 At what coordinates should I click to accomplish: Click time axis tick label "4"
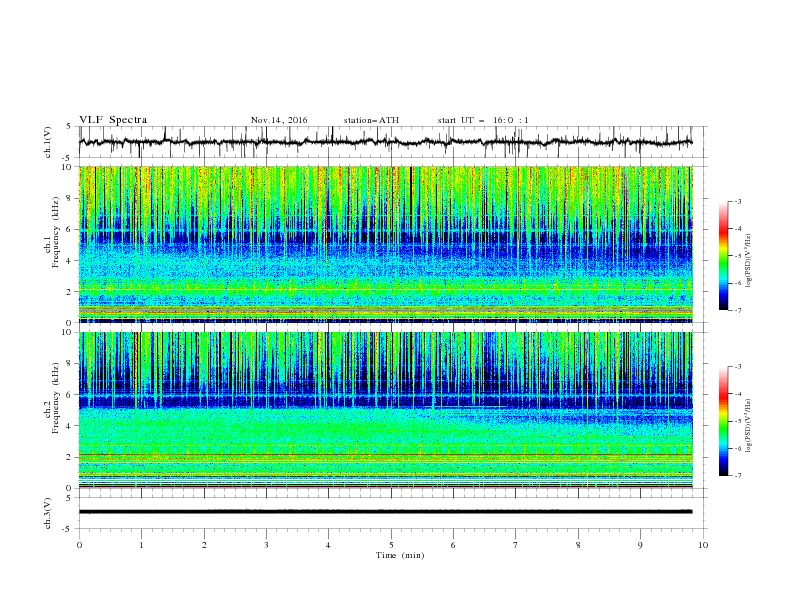328,545
